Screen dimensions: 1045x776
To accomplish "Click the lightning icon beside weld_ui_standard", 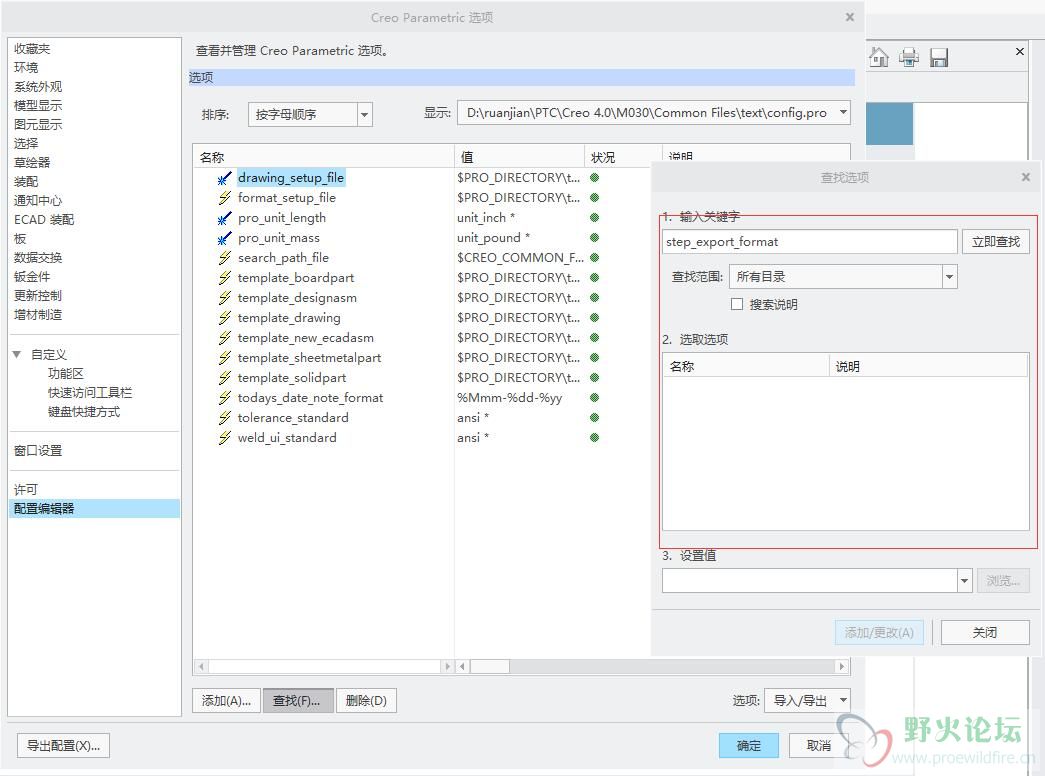I will pos(225,438).
